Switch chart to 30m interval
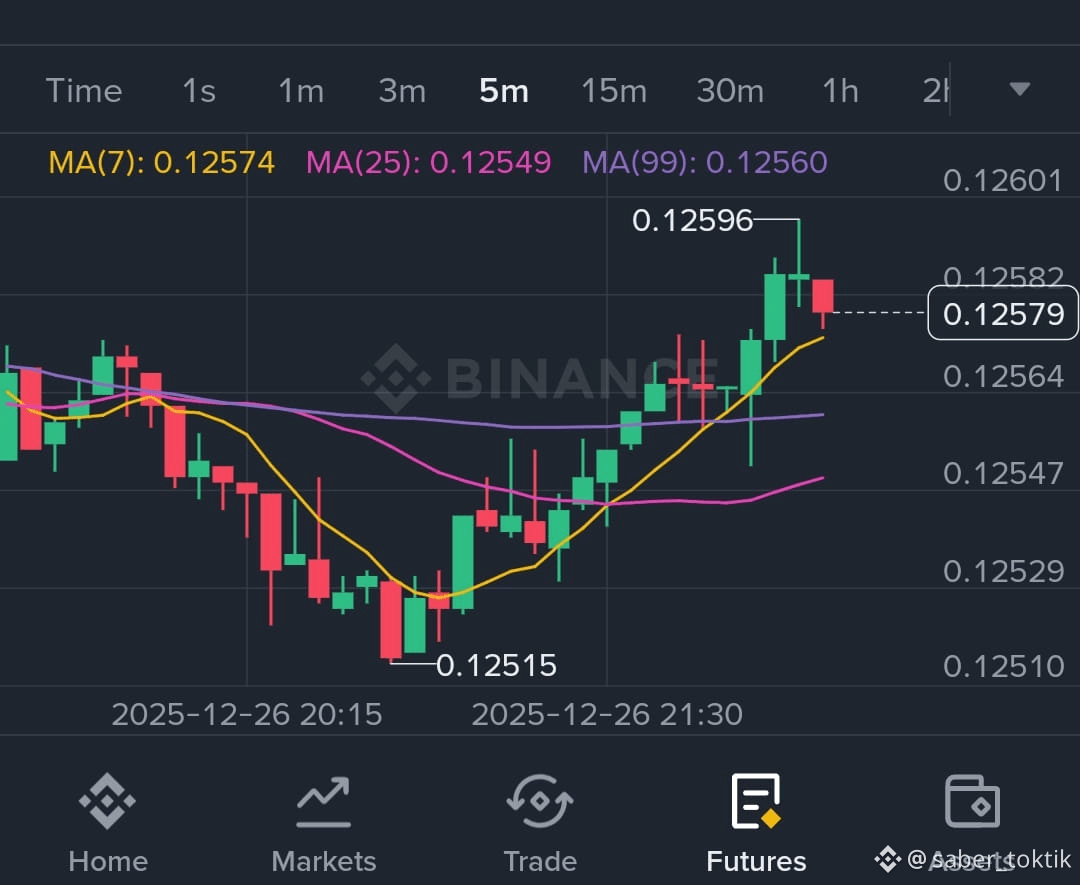1080x885 pixels. pyautogui.click(x=730, y=91)
